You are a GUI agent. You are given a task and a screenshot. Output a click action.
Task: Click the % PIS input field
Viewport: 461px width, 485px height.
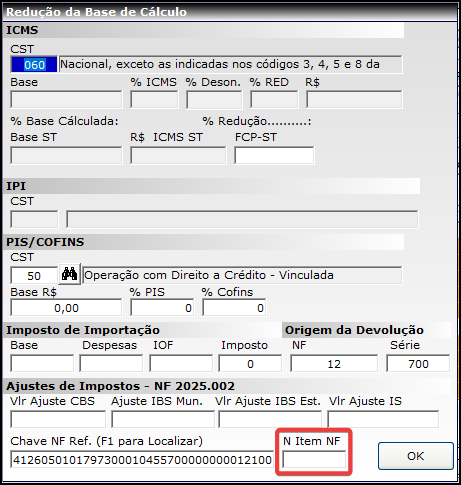162,307
